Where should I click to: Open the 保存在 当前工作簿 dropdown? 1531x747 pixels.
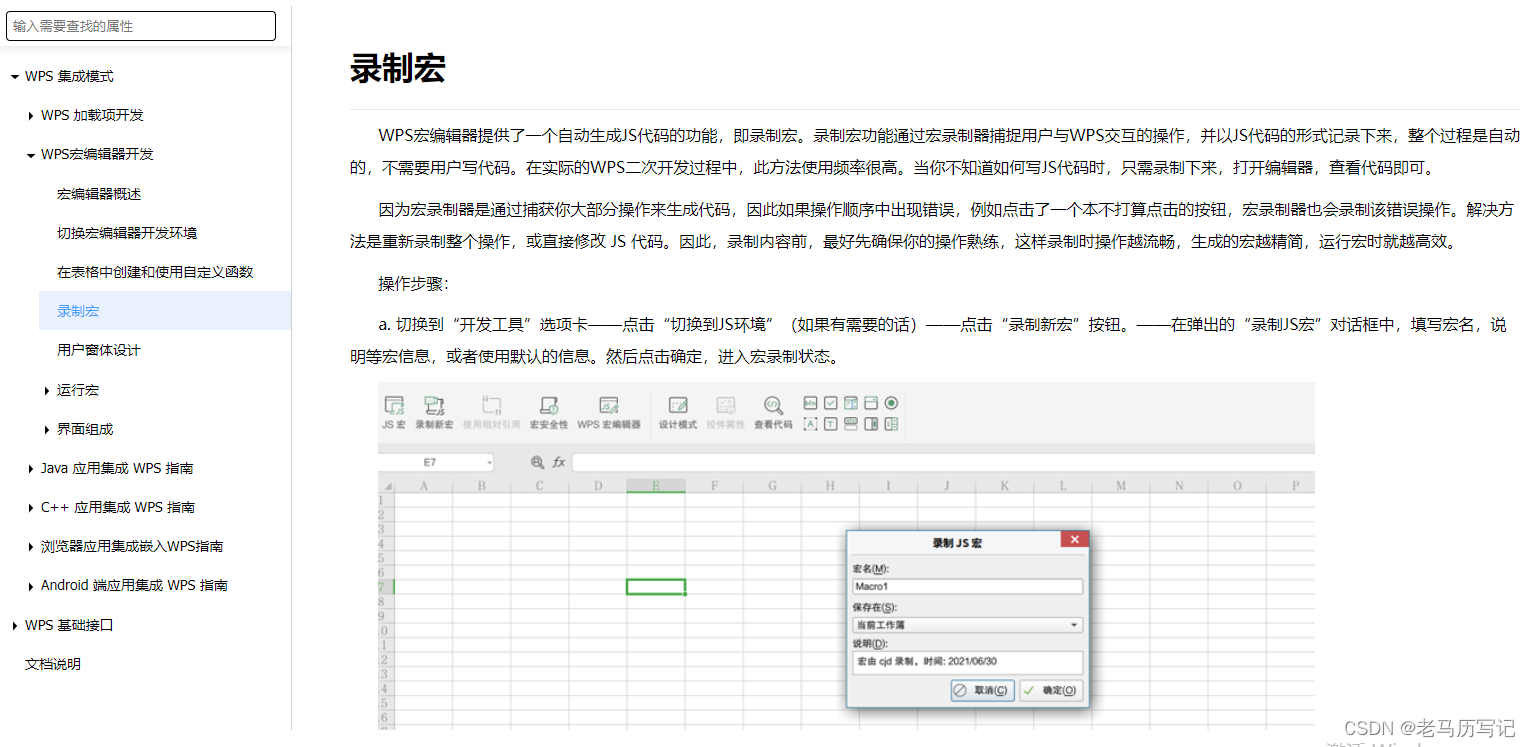pyautogui.click(x=967, y=625)
